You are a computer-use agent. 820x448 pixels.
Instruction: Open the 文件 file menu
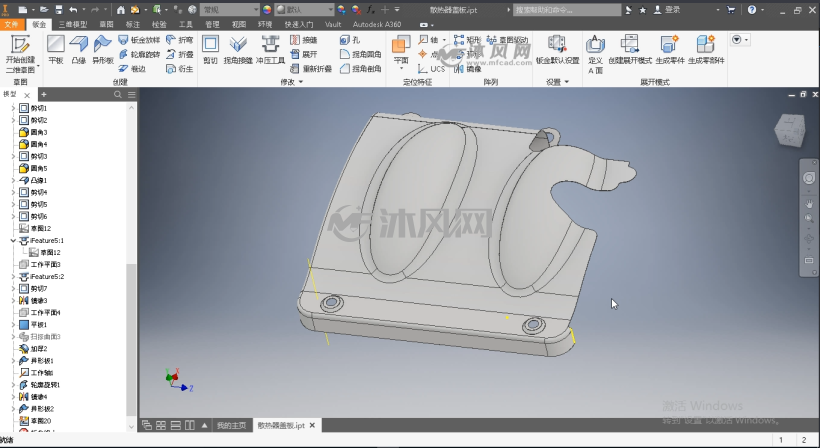click(12, 24)
